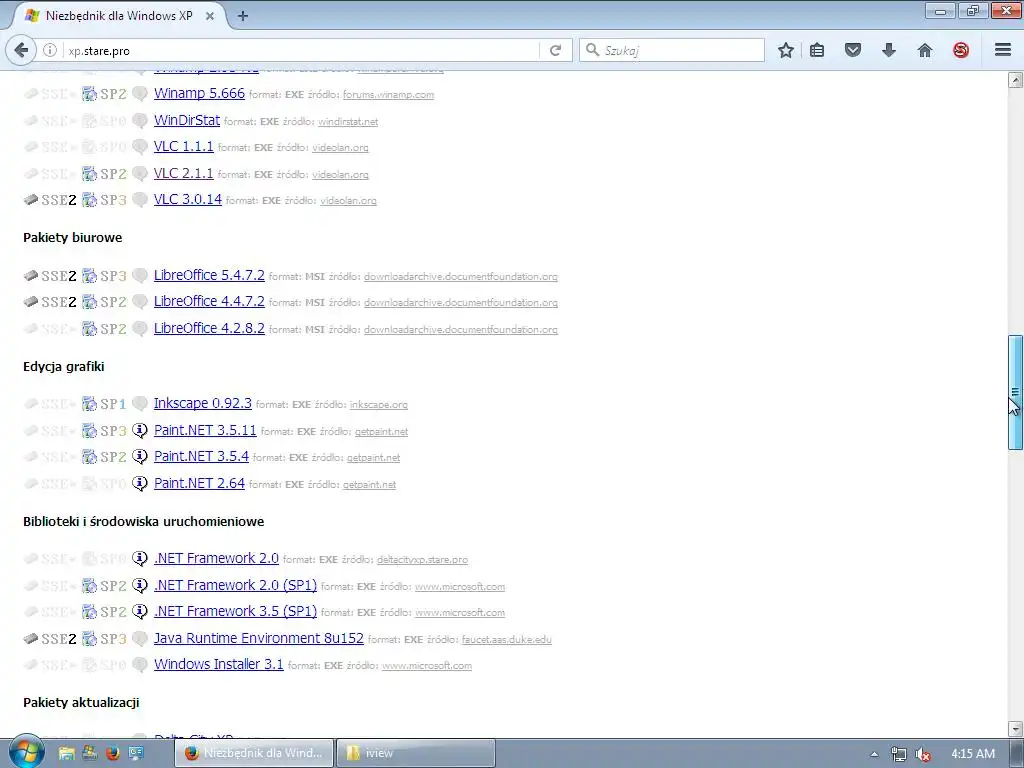Go to the home page
Viewport: 1024px width, 768px height.
925,50
